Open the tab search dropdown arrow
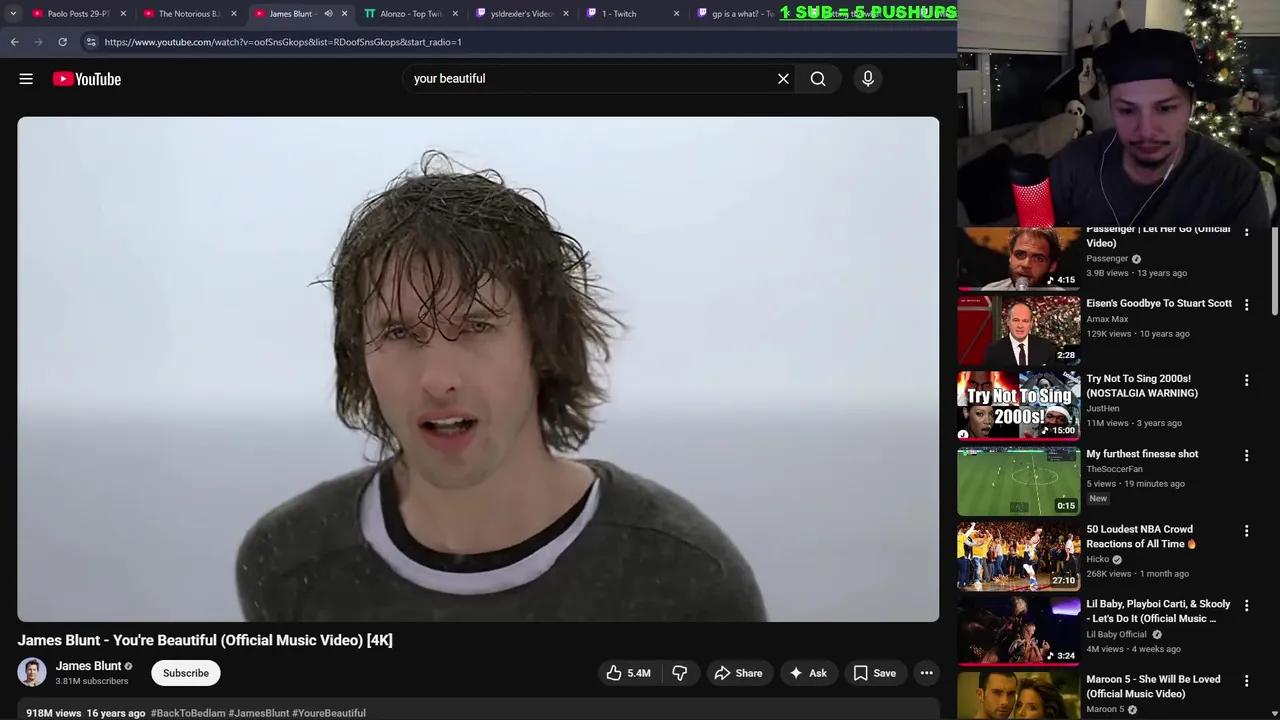Viewport: 1280px width, 720px height. [x=13, y=14]
